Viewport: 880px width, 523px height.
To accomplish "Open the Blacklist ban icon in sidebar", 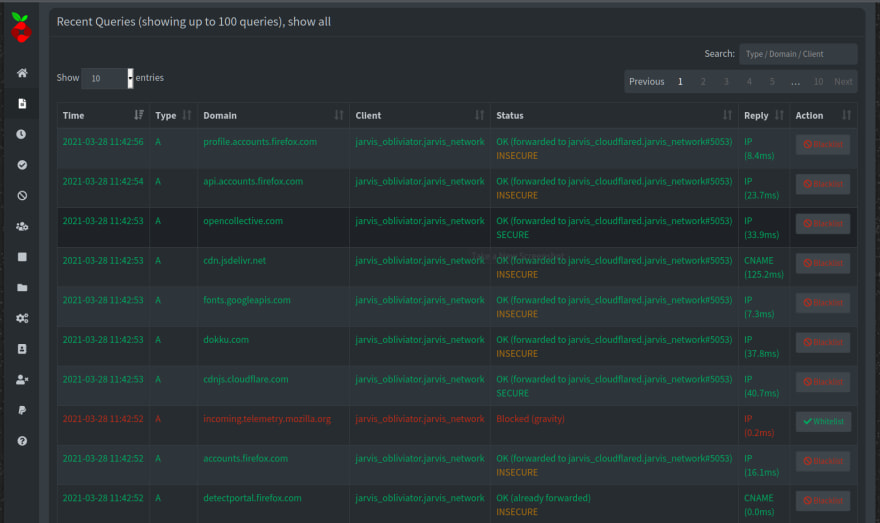I will (x=22, y=196).
